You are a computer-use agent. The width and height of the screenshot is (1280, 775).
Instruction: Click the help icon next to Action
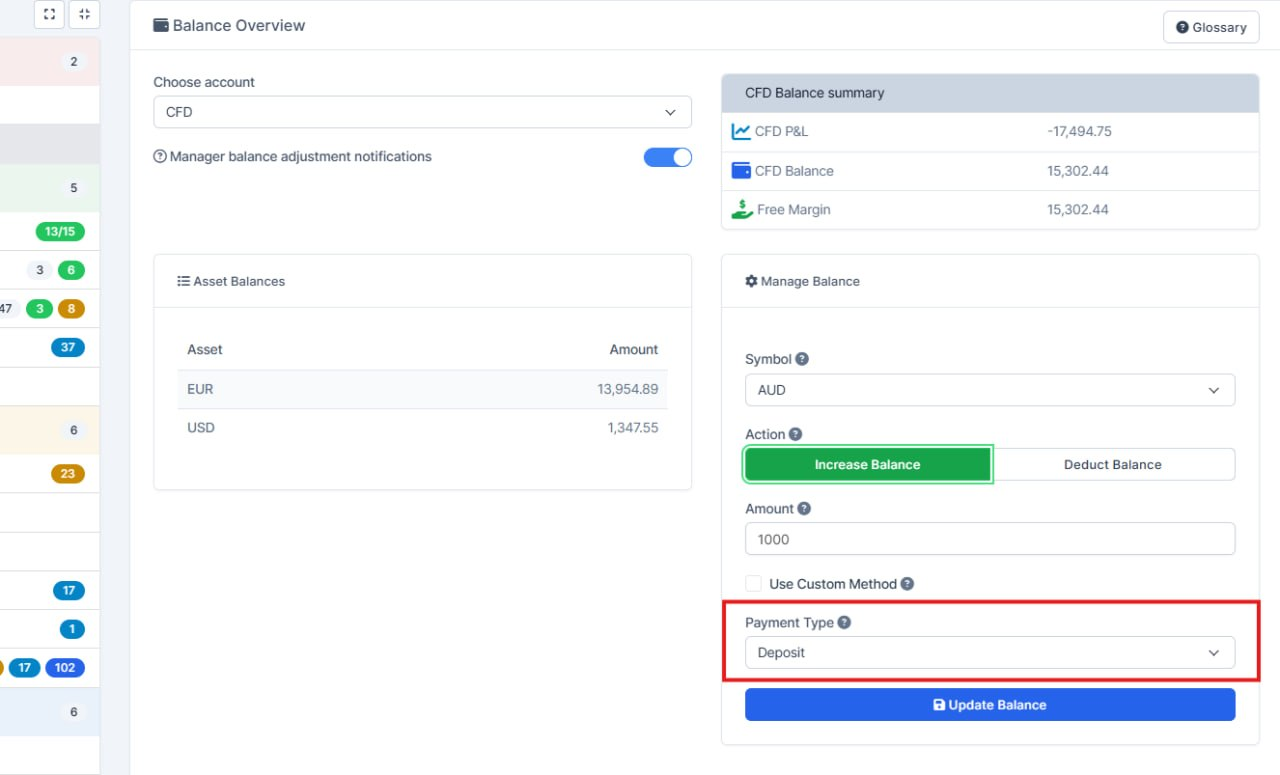[x=795, y=434]
